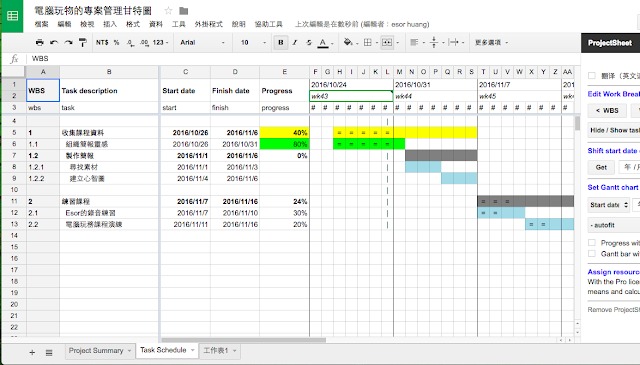The height and width of the screenshot is (365, 640).
Task: Click the redo arrow icon
Action: point(68,42)
